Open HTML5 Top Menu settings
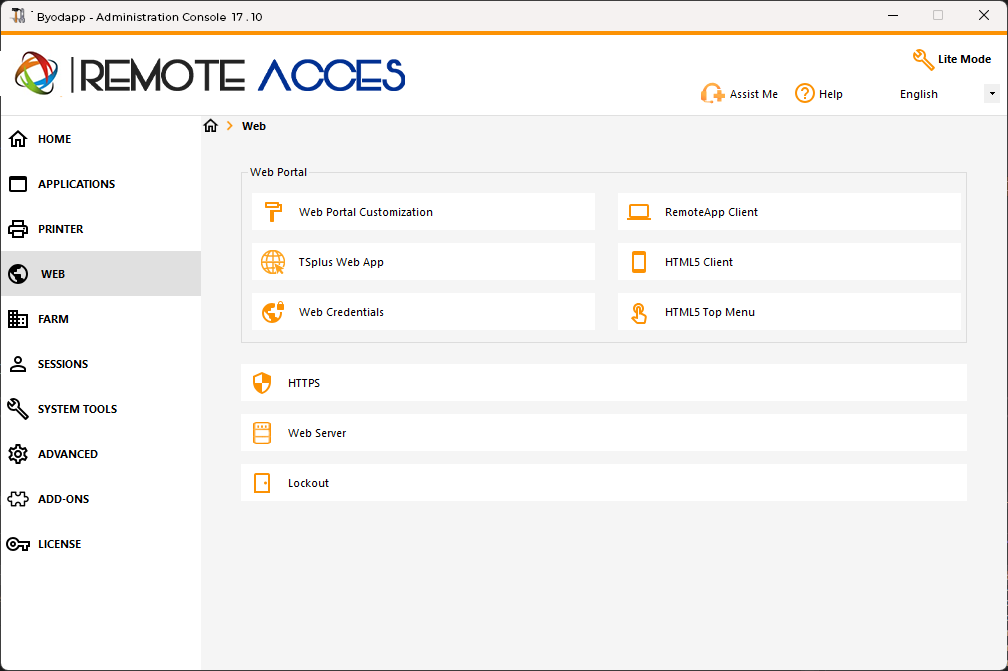Image resolution: width=1008 pixels, height=671 pixels. click(789, 312)
